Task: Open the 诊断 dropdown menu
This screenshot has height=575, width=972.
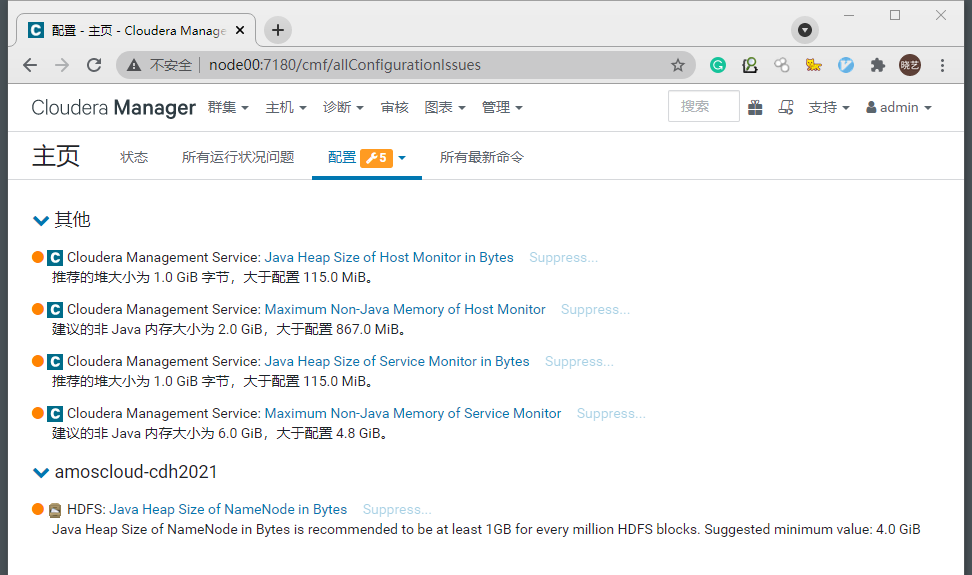Action: click(x=343, y=108)
